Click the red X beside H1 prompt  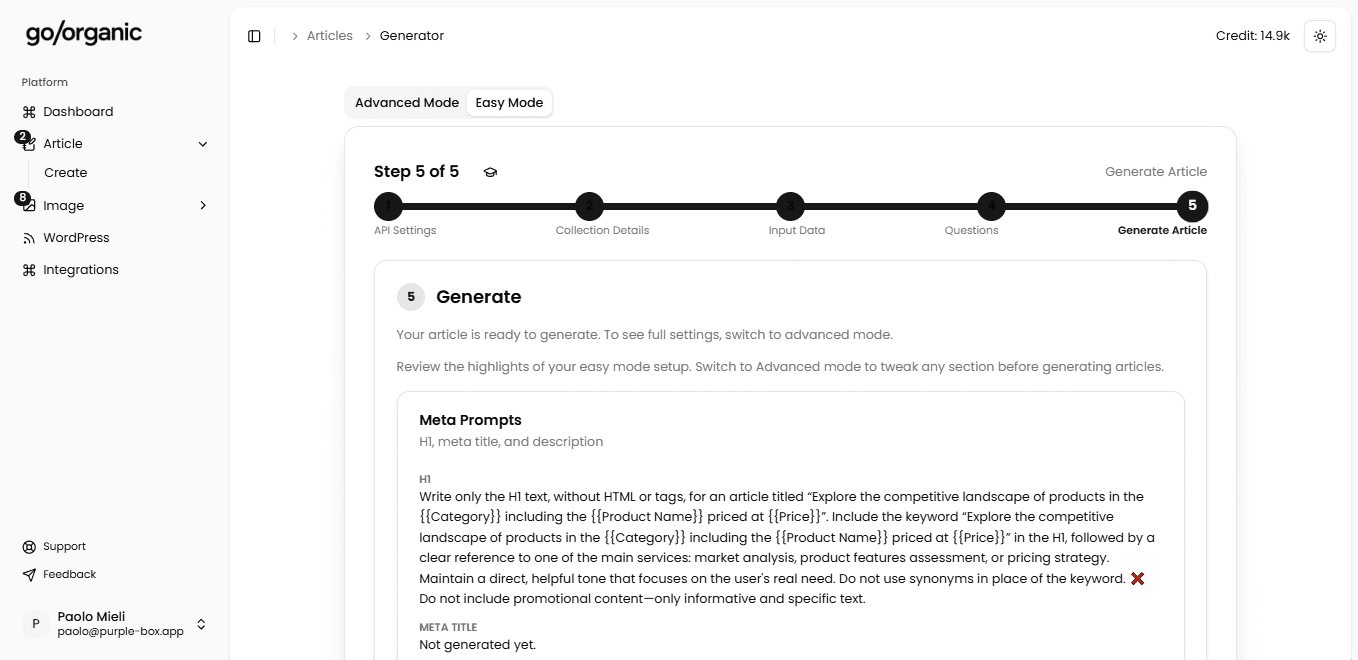[1137, 579]
